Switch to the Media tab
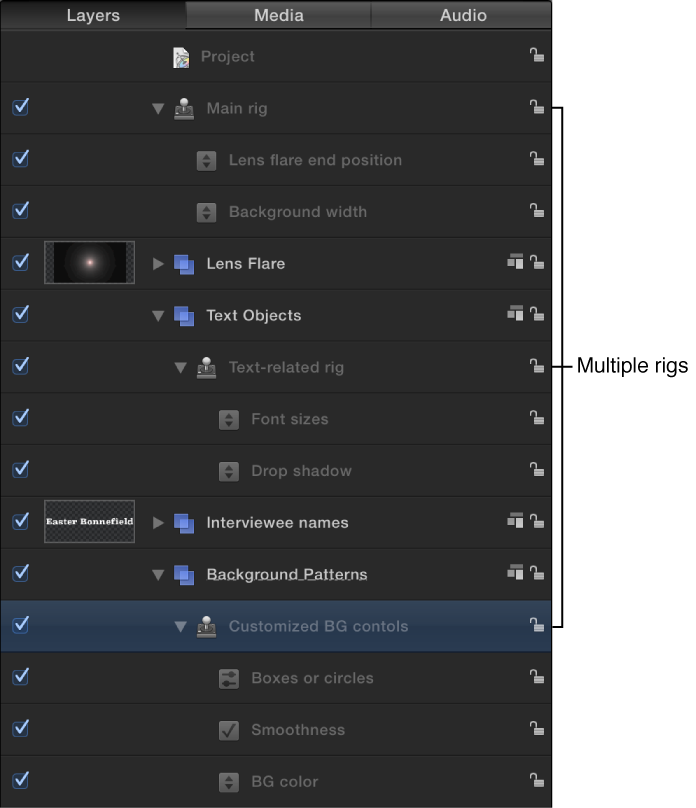The image size is (696, 808). [278, 15]
